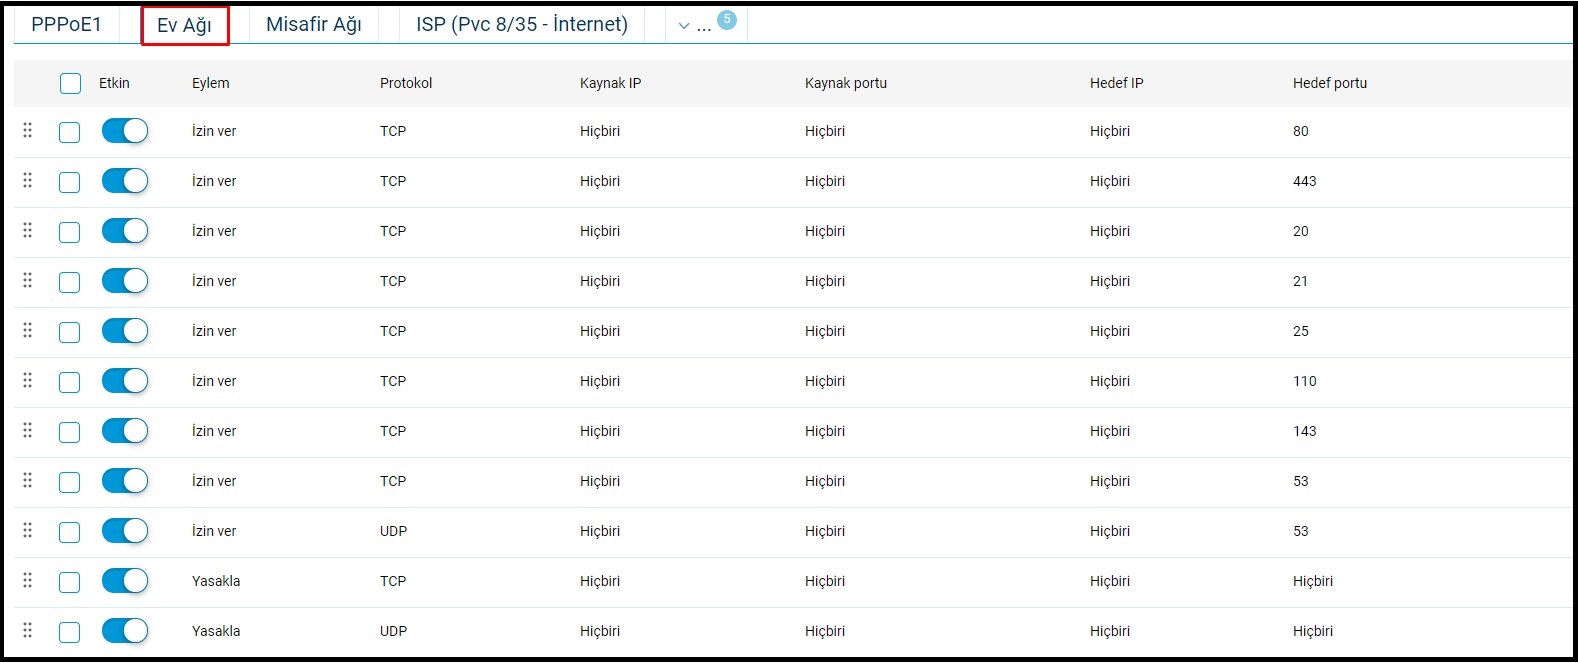Check the select-all checkbox in header

pos(70,83)
